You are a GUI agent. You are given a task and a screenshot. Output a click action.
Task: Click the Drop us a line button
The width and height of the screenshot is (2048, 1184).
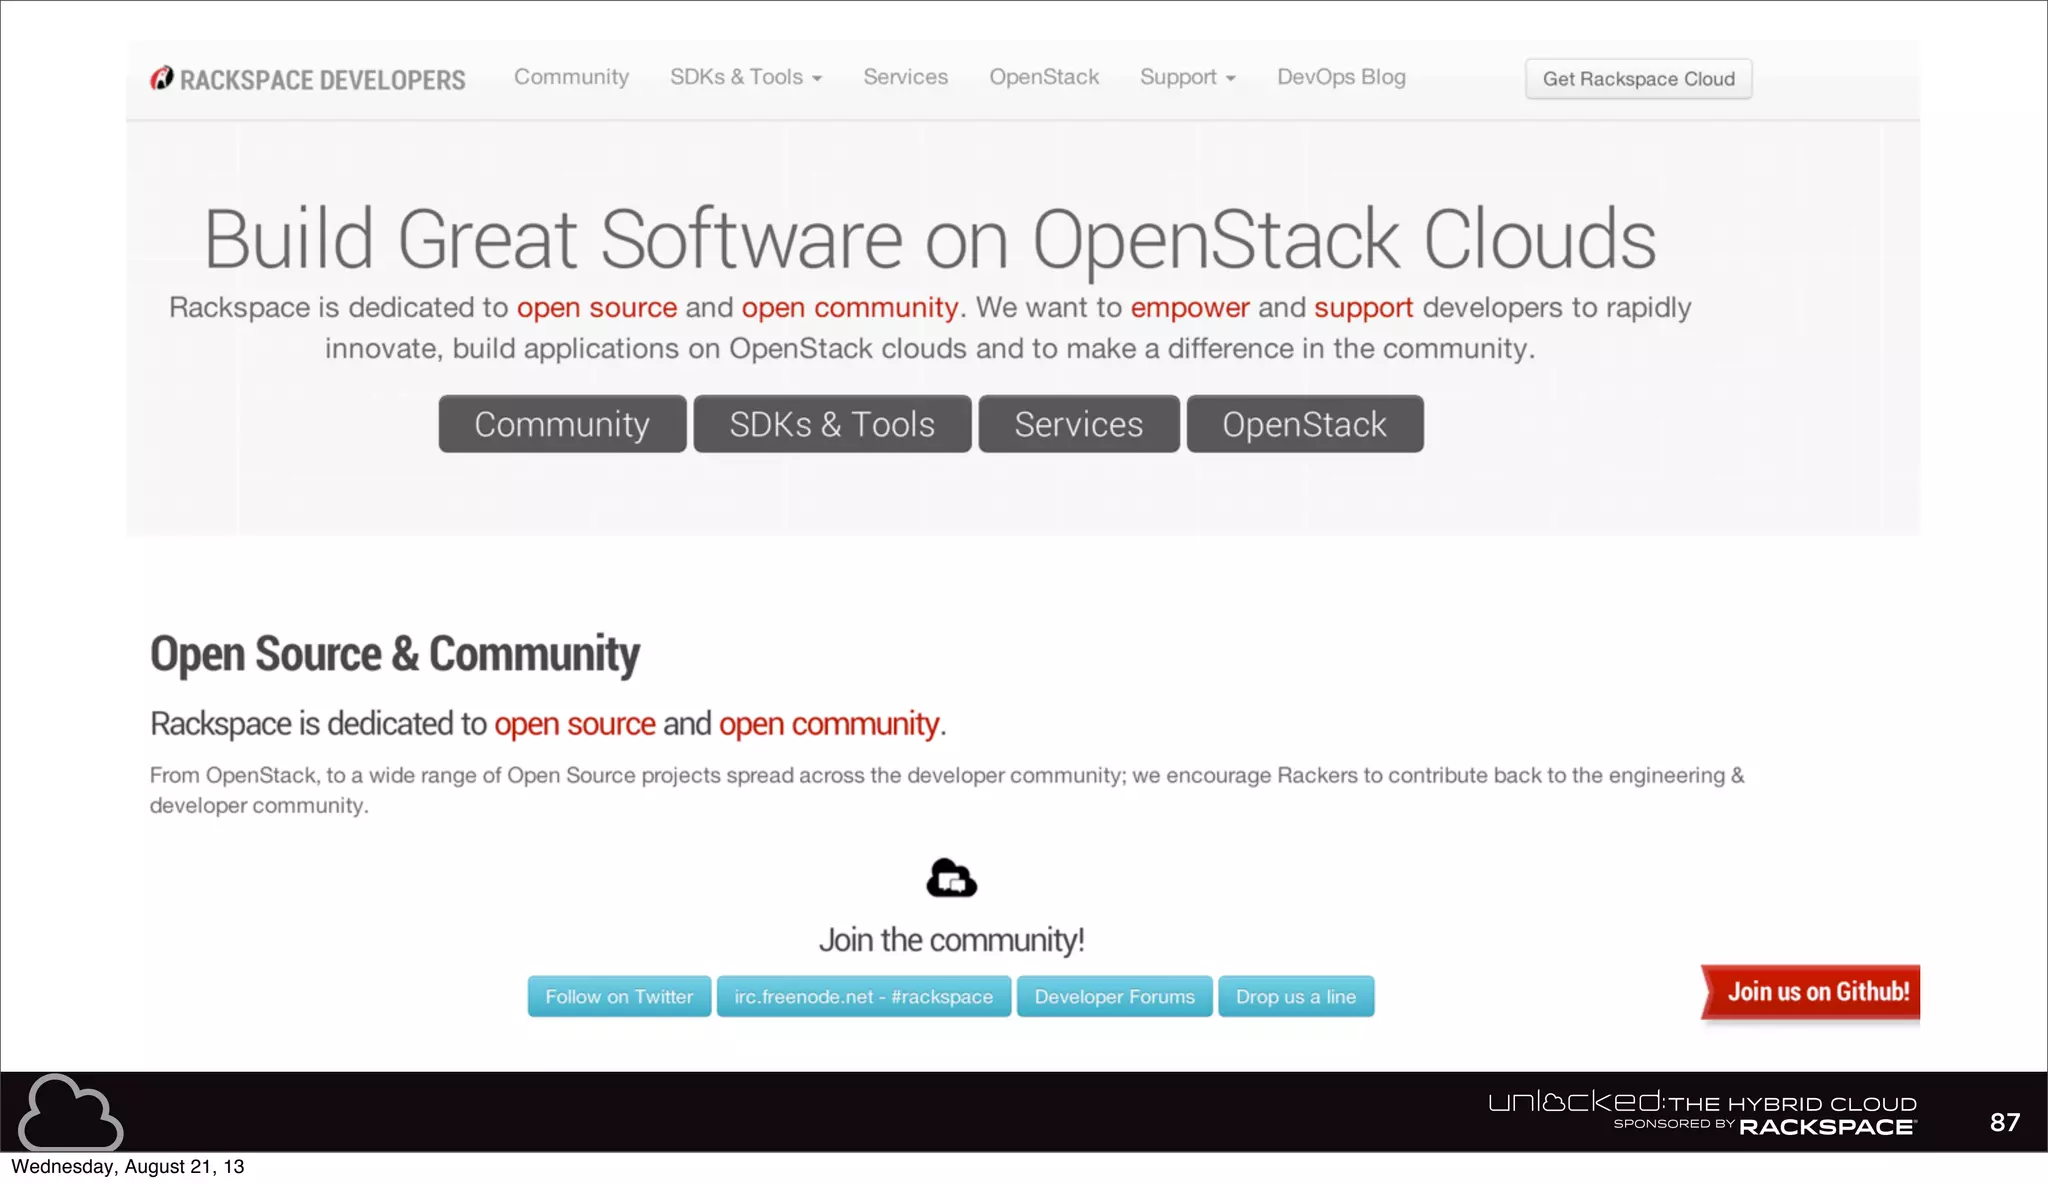pos(1295,997)
